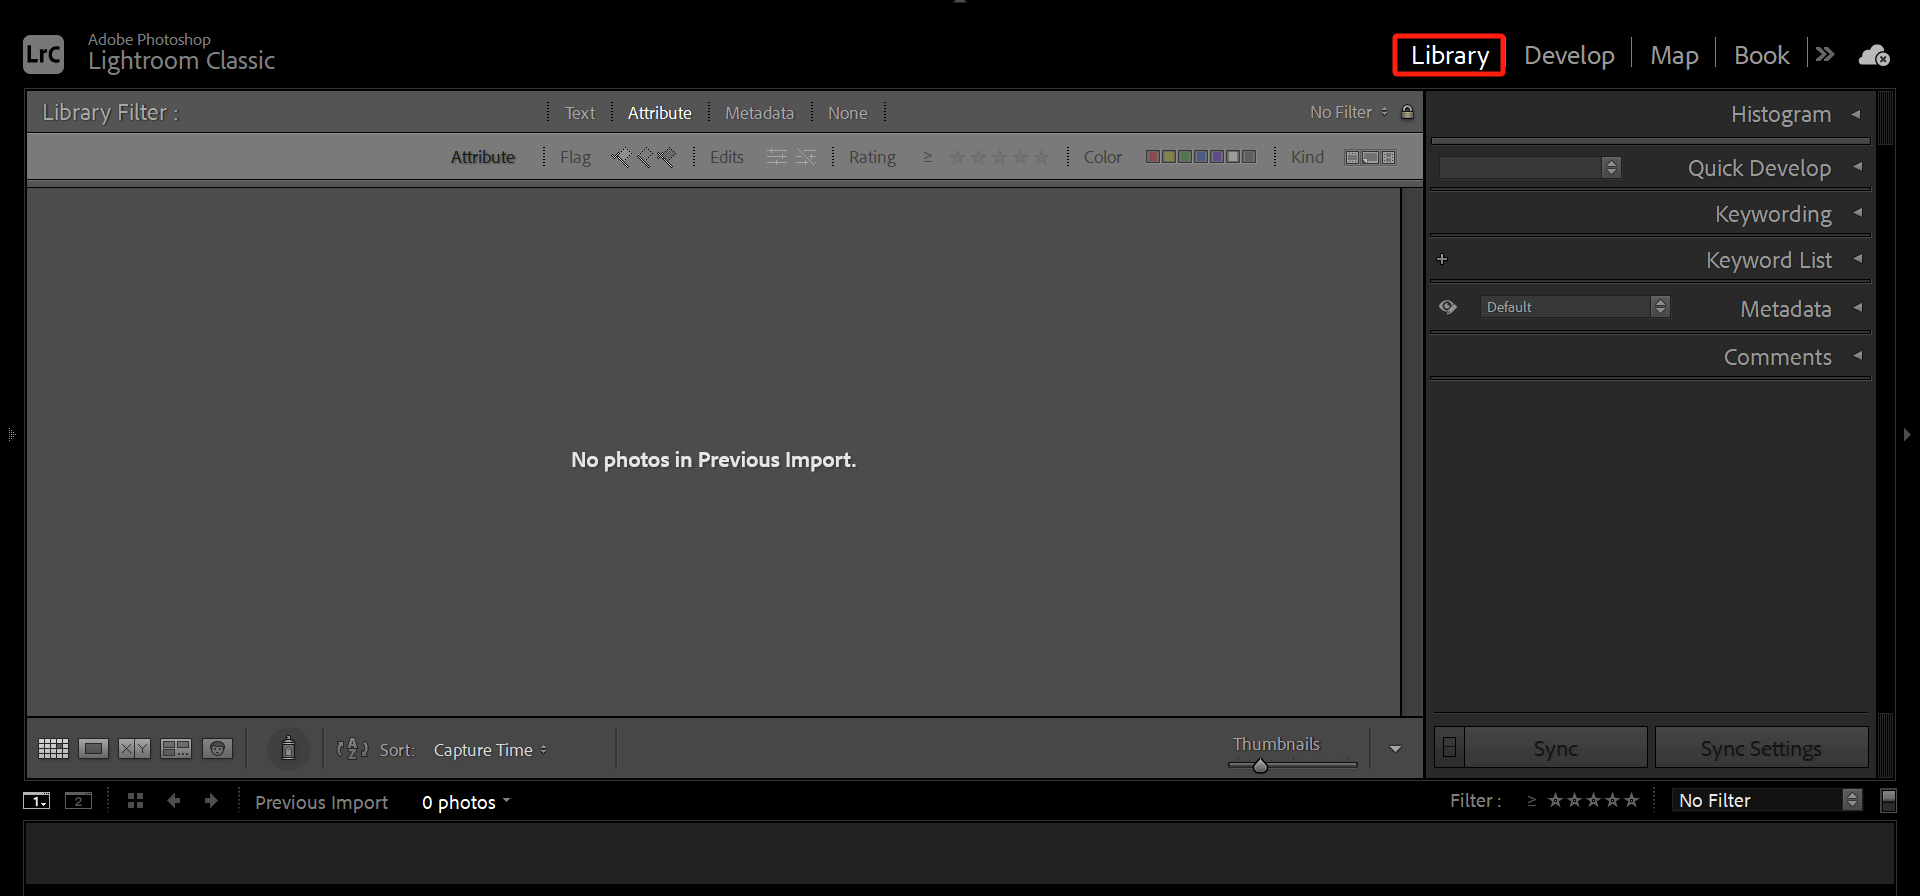The image size is (1920, 896).
Task: Go back with the left arrow
Action: click(174, 801)
